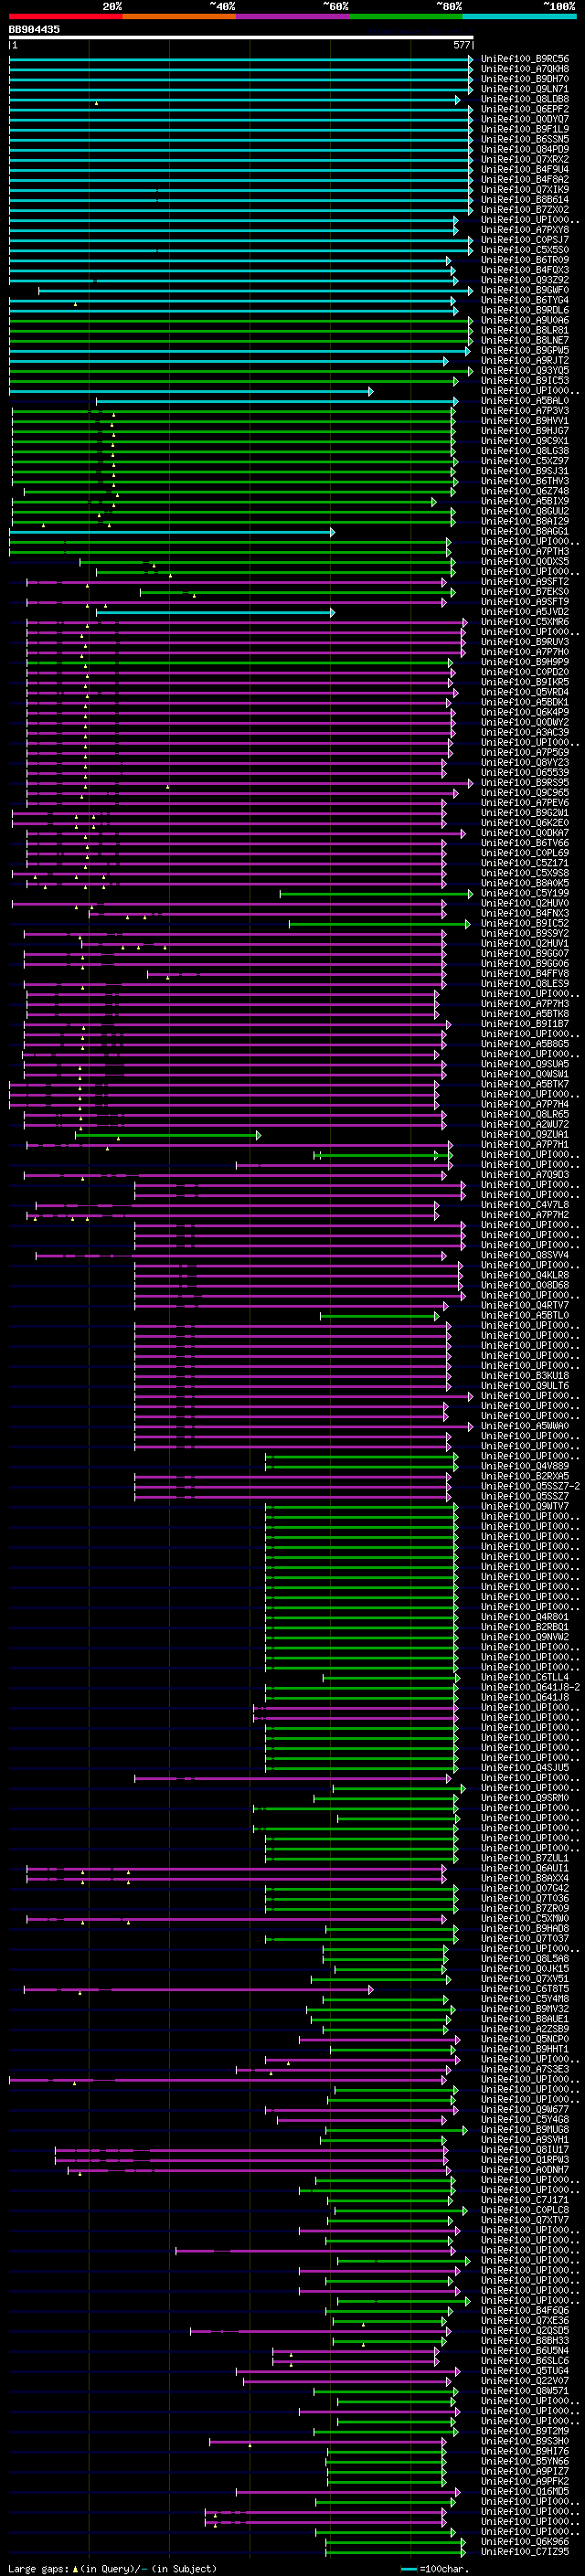The width and height of the screenshot is (585, 2576).
Task: Select the UniRef100_B8AI29 label
Action: (x=525, y=521)
